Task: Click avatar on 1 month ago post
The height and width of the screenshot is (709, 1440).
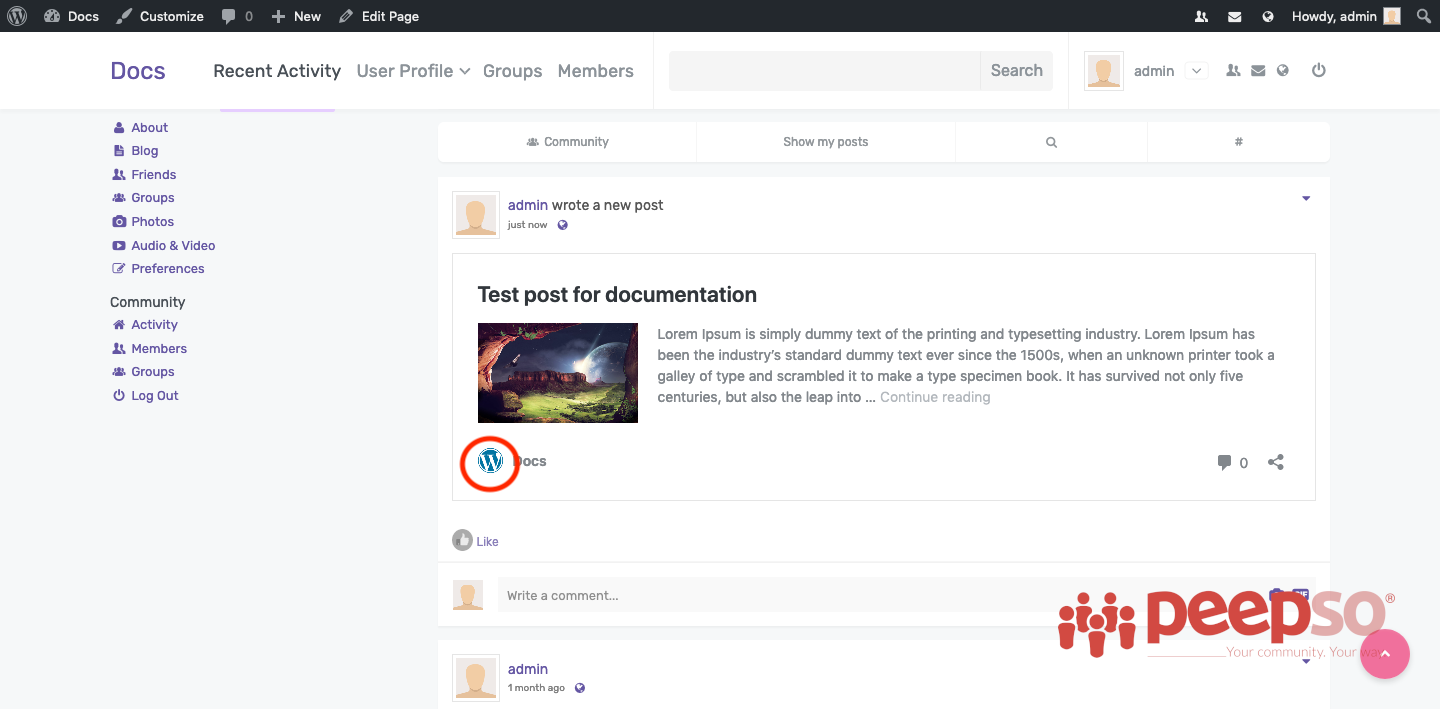Action: pos(476,679)
